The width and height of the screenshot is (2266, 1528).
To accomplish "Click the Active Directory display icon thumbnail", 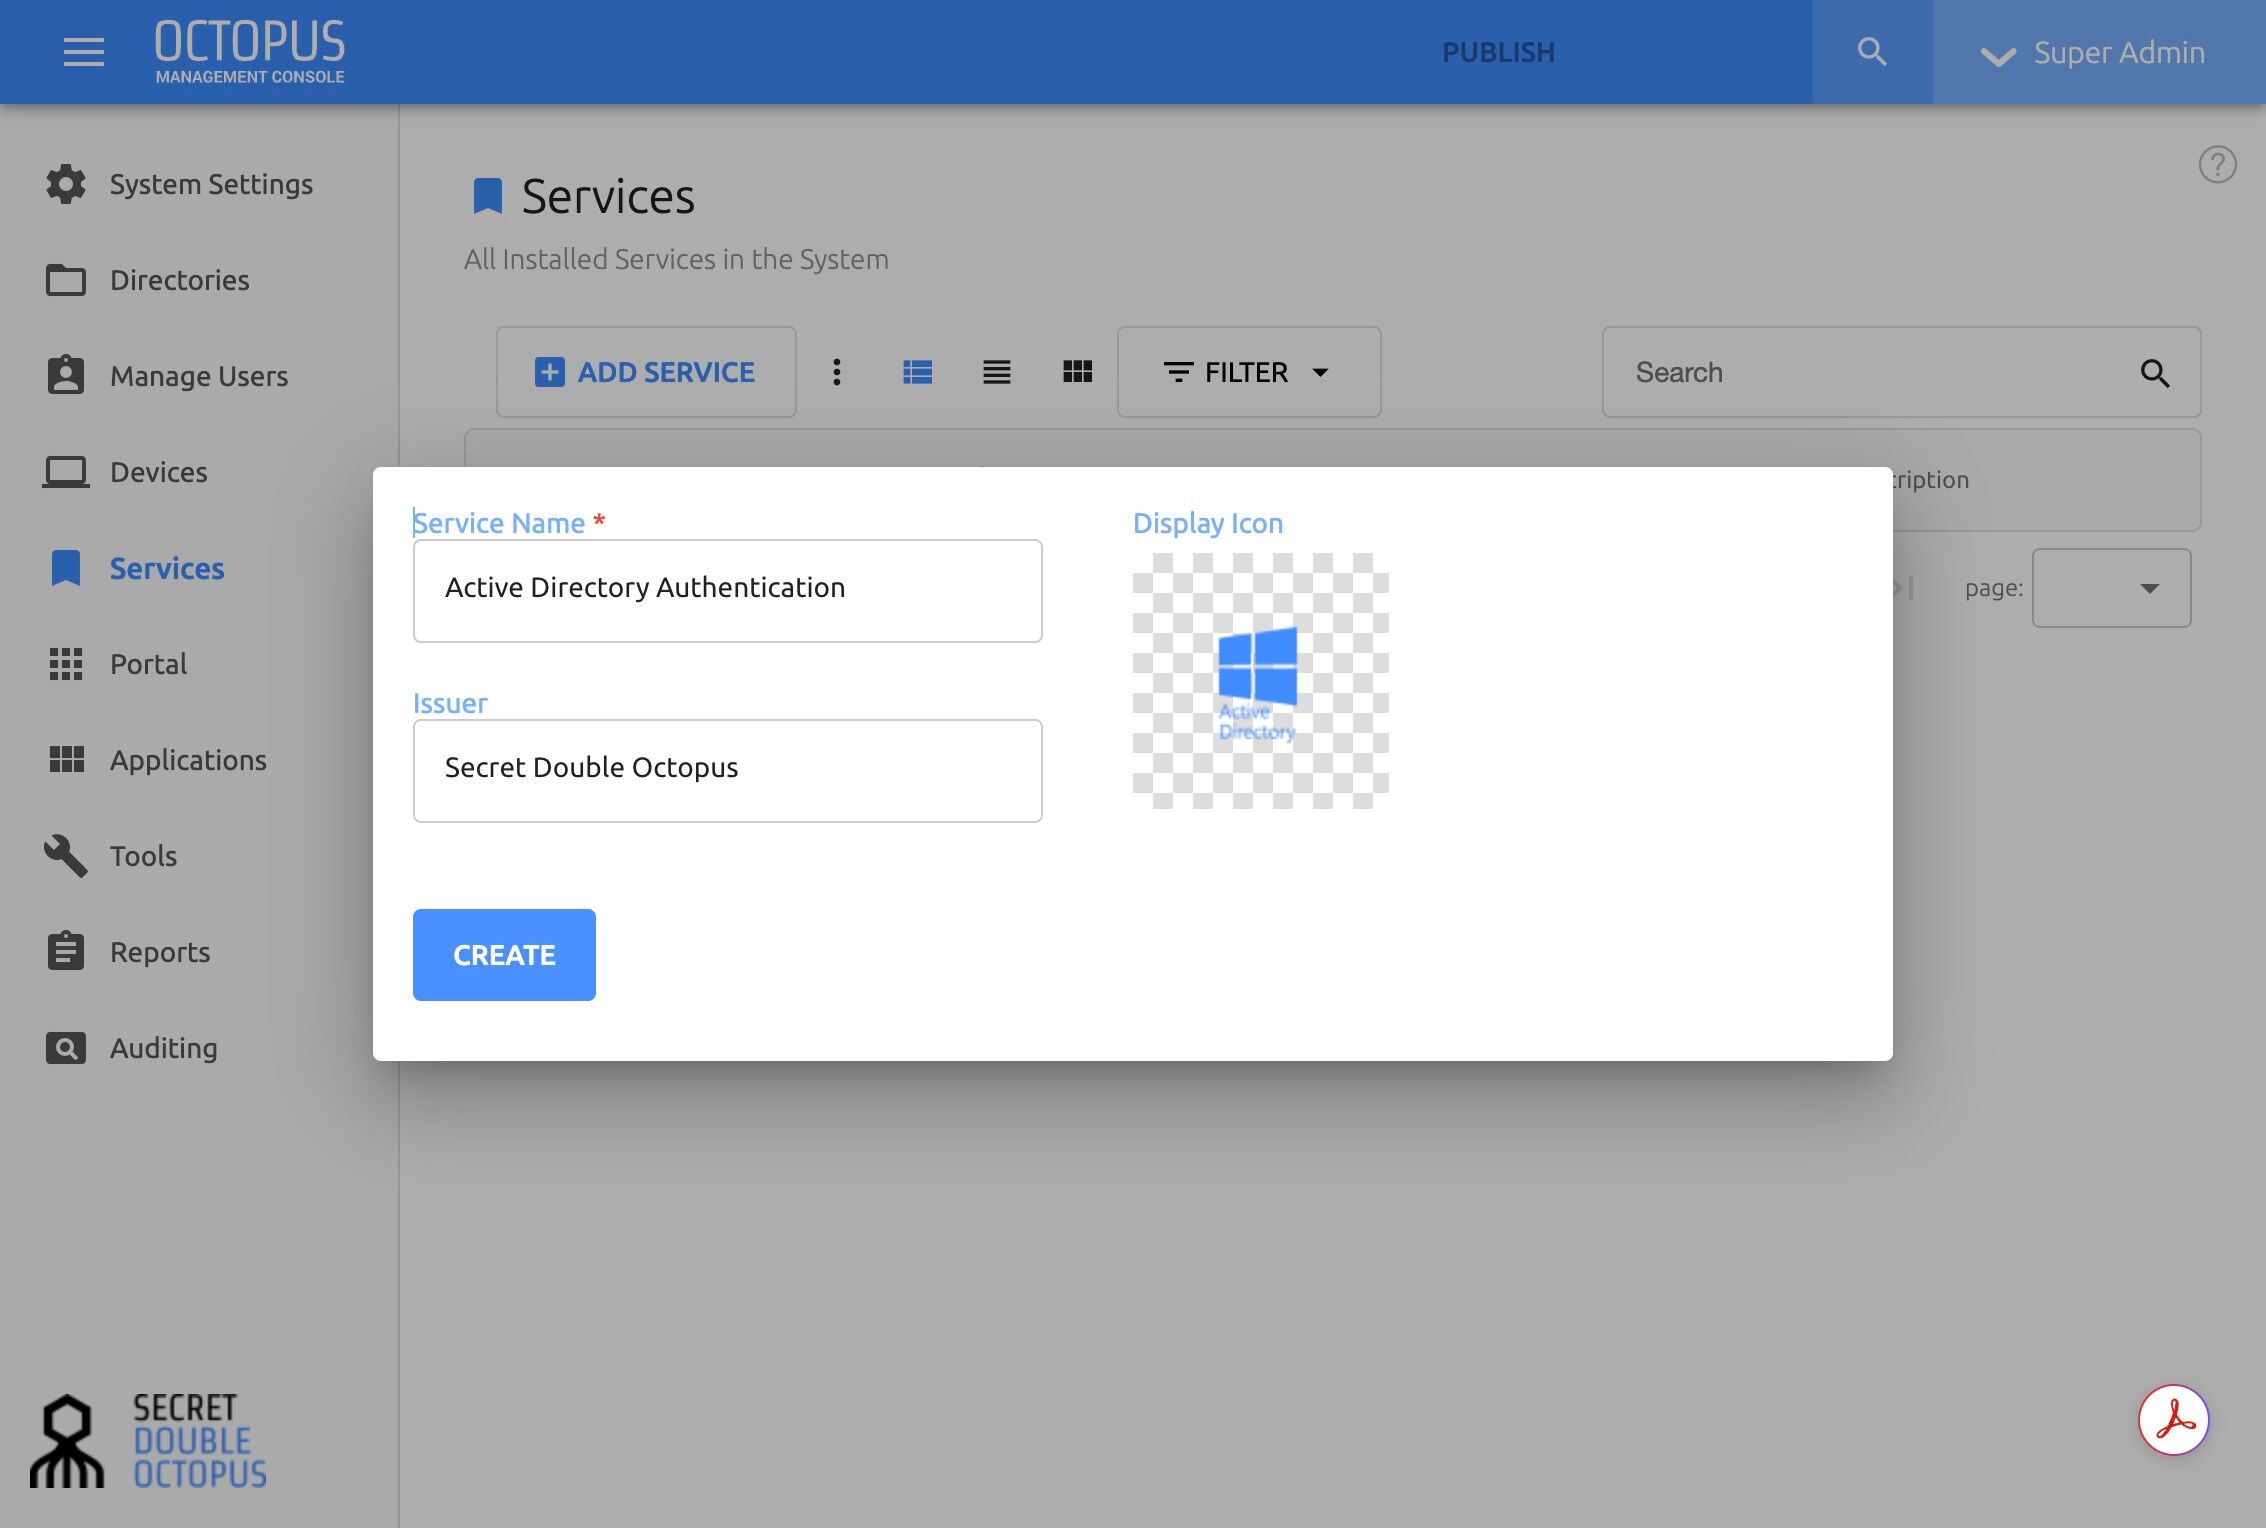I will (x=1260, y=681).
